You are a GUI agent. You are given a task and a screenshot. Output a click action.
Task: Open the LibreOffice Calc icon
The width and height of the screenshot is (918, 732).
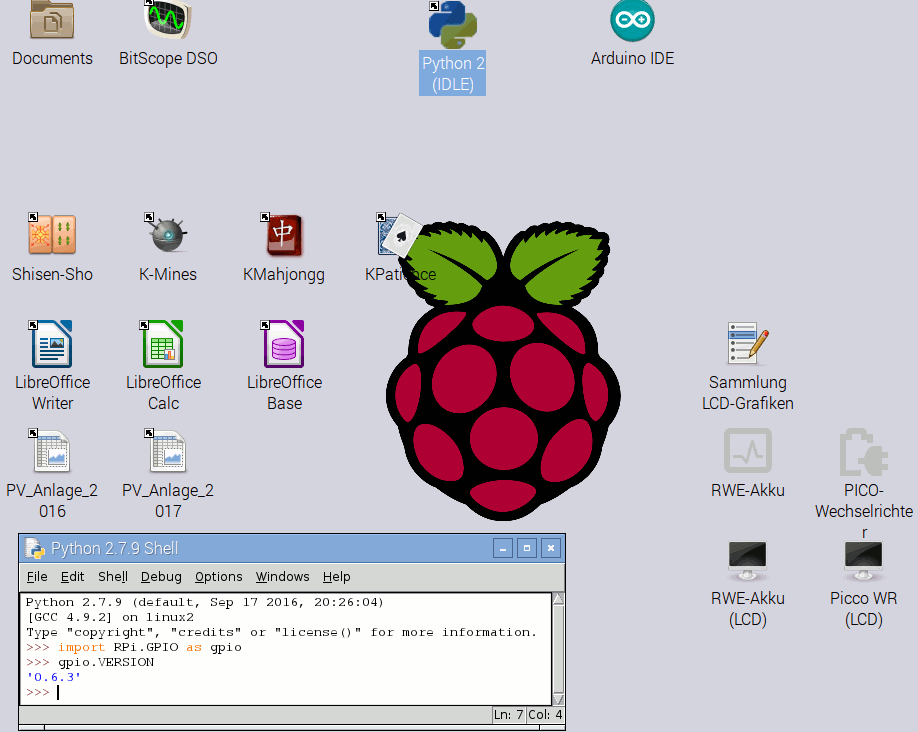[x=163, y=345]
